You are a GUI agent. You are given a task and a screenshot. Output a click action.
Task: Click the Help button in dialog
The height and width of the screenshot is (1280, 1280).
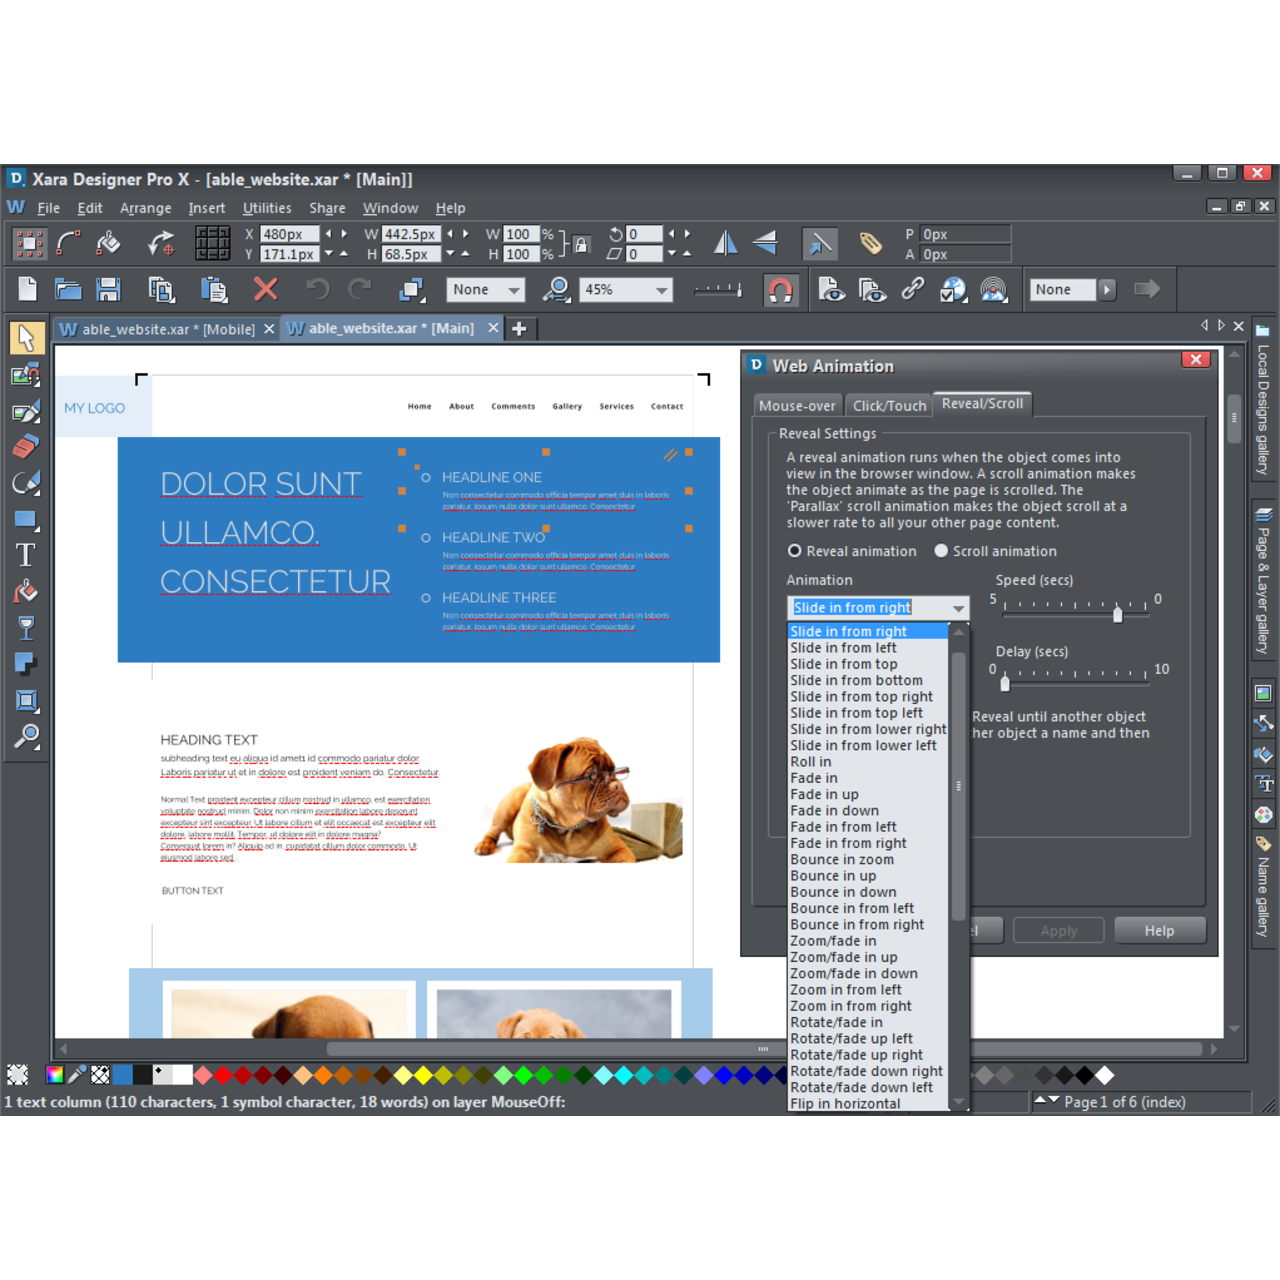(1159, 930)
